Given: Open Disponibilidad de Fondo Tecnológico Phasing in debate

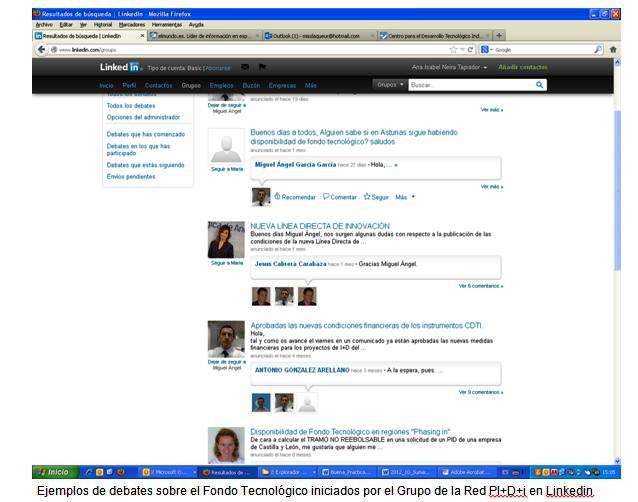Looking at the screenshot, I should click(x=350, y=432).
